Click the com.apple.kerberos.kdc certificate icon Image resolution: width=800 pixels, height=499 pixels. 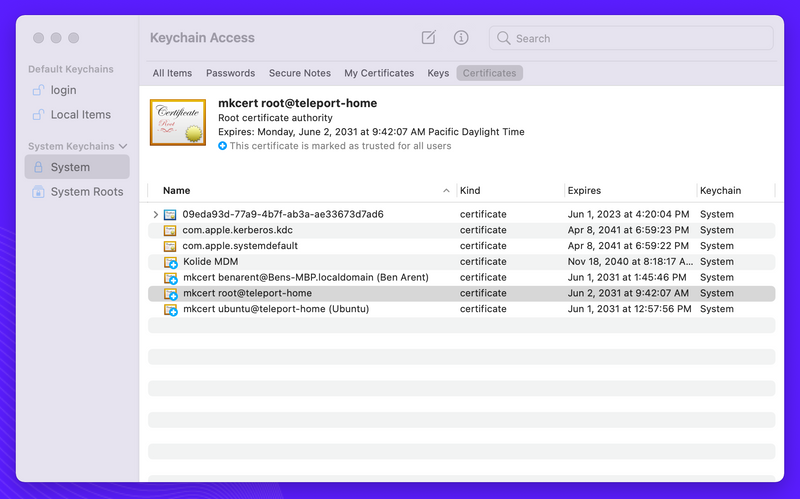(170, 230)
